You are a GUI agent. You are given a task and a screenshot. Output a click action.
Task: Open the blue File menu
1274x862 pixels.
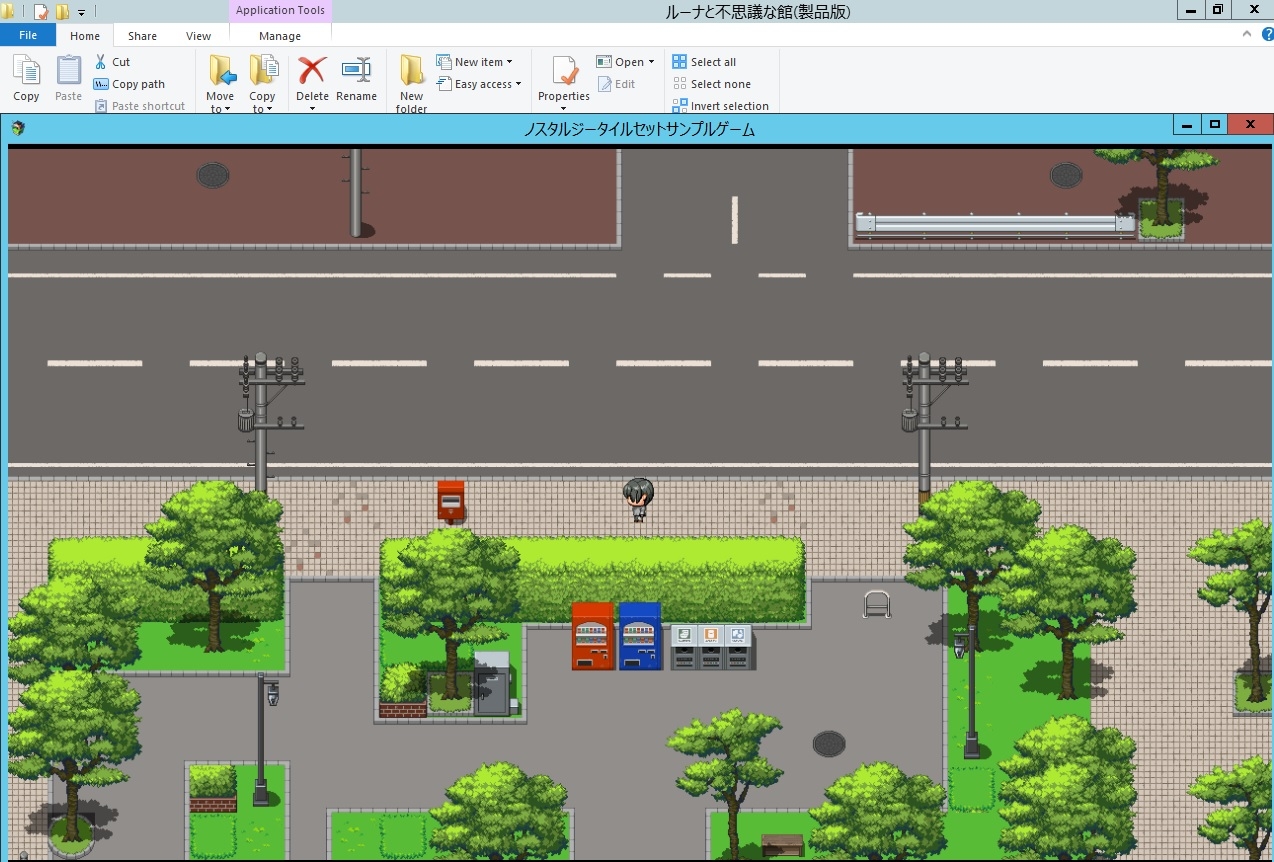click(28, 35)
